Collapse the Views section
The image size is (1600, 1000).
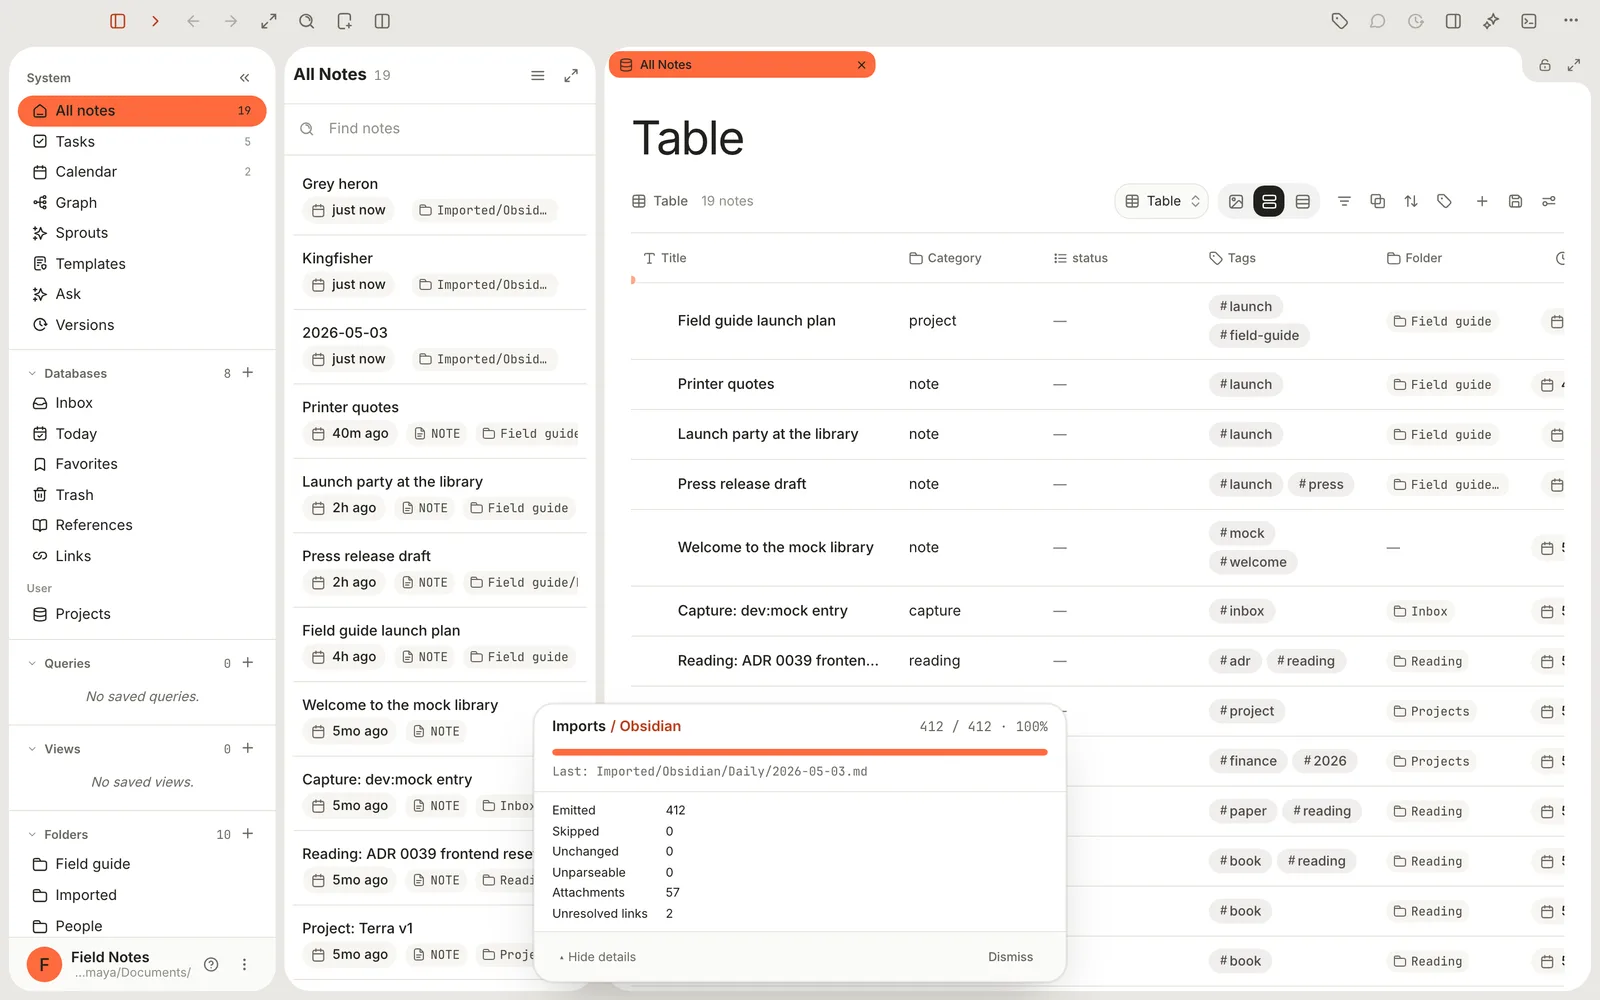click(x=32, y=749)
